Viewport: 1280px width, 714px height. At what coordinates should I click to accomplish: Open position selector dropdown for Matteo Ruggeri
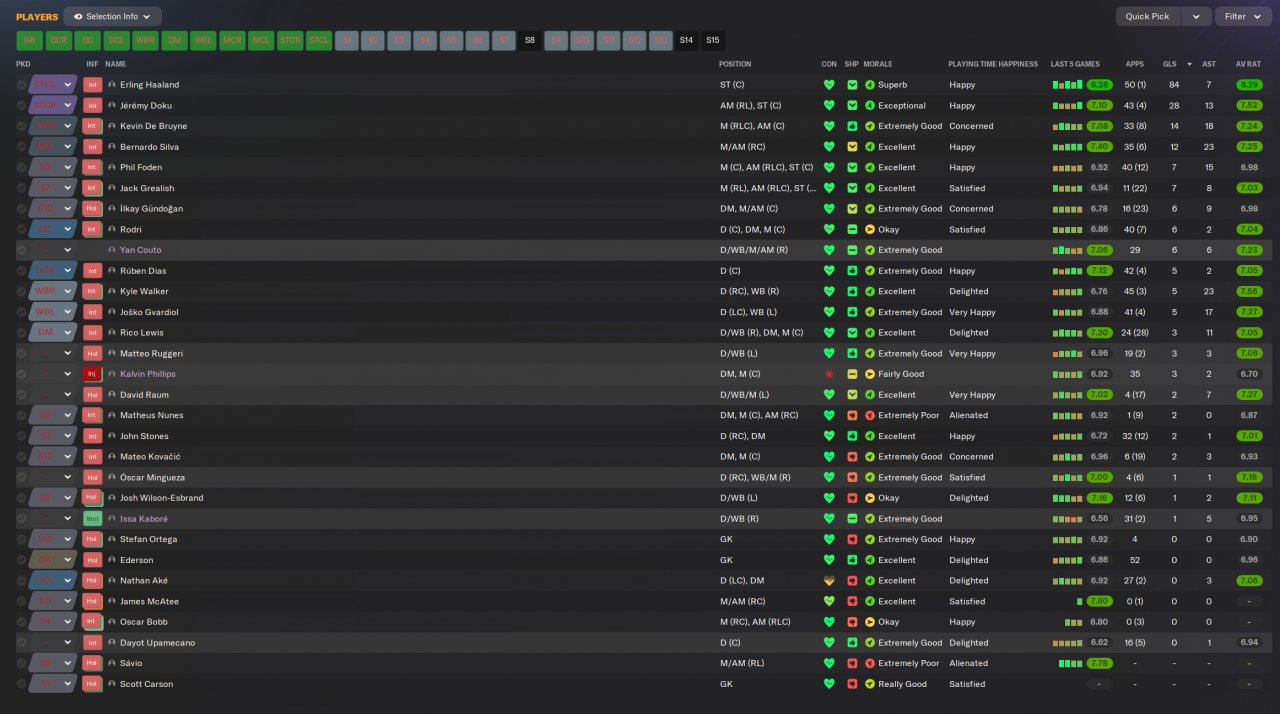point(68,354)
